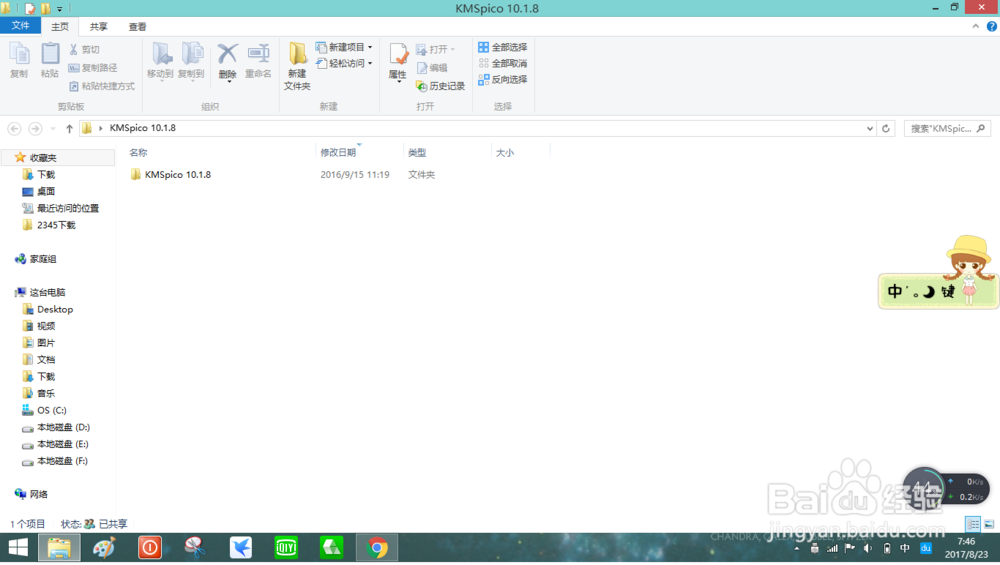Expand the Delete (删除) dropdown arrow
1000x565 pixels.
(x=228, y=82)
